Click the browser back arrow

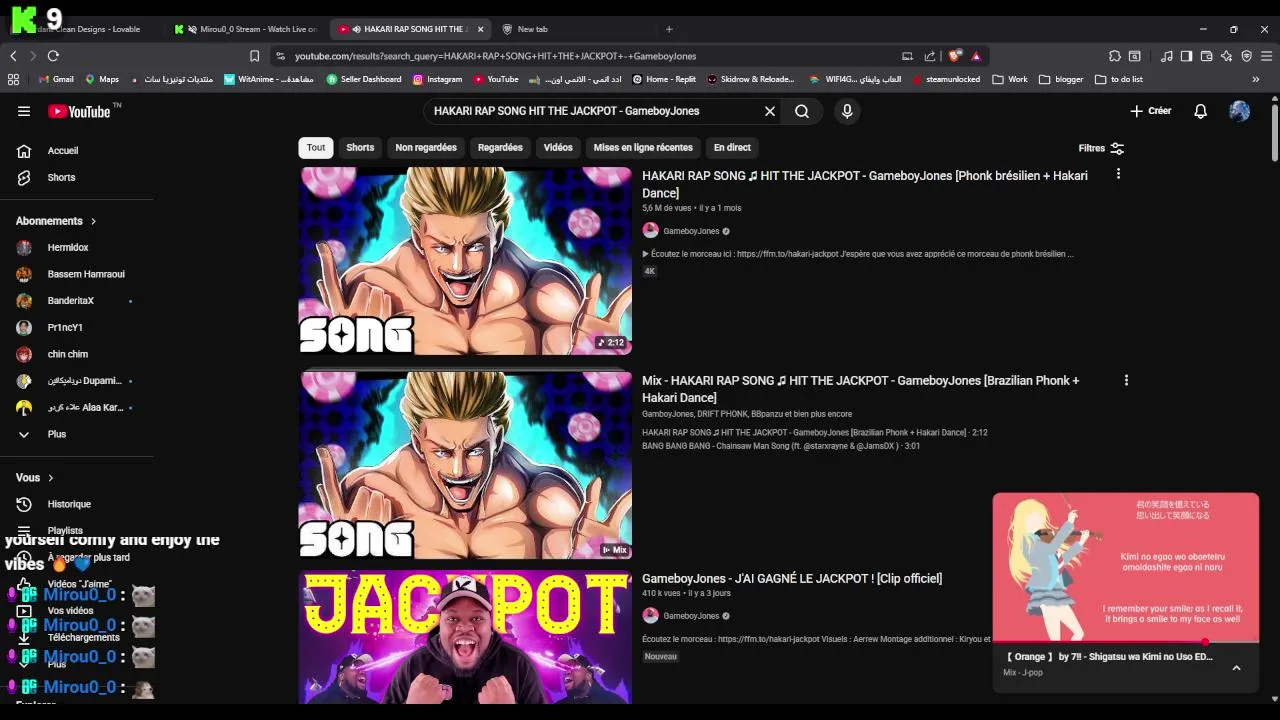click(13, 56)
